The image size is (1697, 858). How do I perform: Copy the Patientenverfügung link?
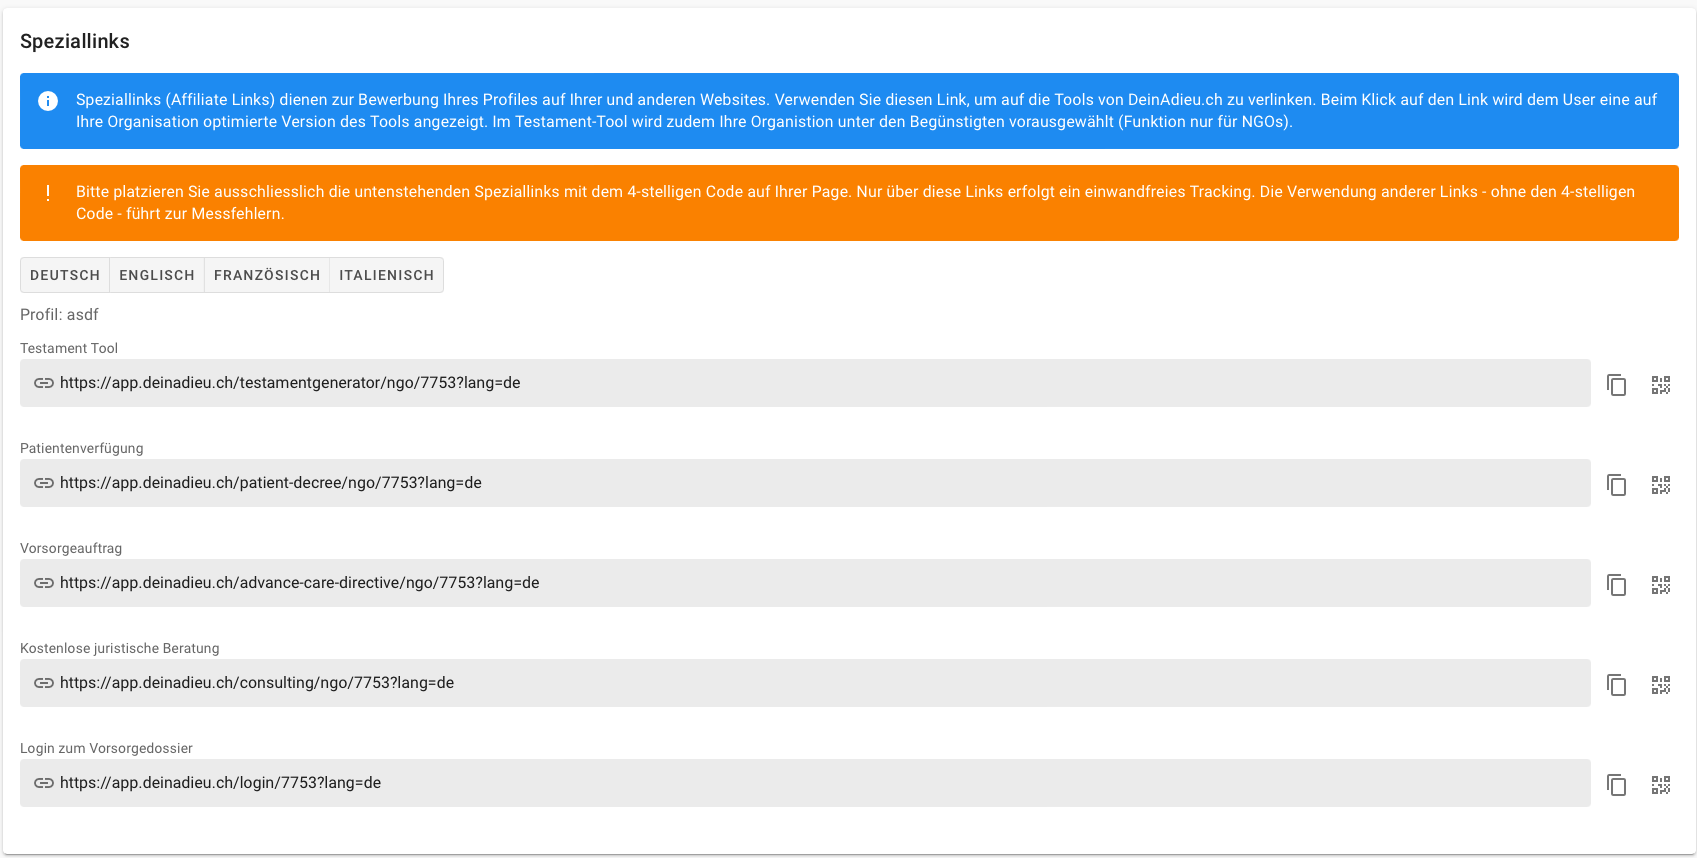(x=1616, y=485)
